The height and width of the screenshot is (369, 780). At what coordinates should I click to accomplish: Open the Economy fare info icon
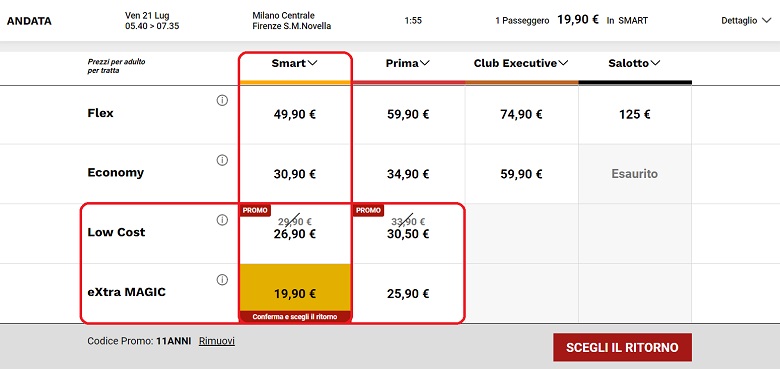click(x=222, y=160)
